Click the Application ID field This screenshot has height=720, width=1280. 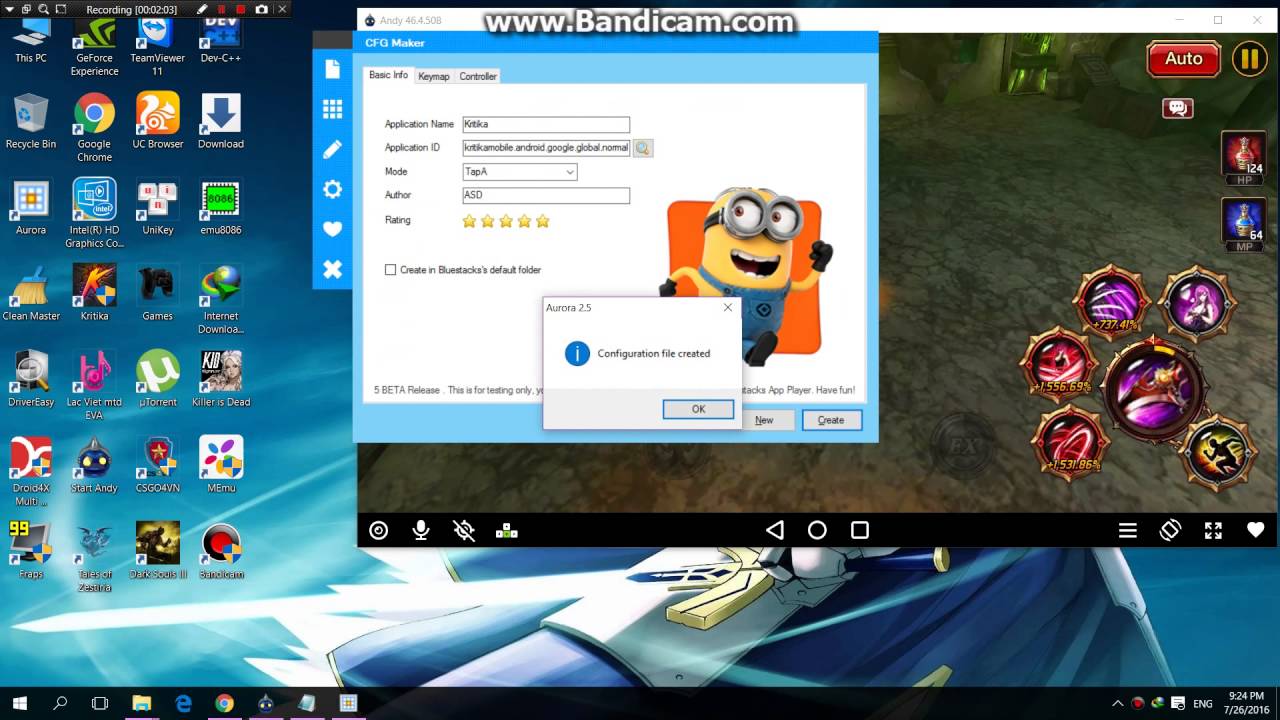point(546,148)
